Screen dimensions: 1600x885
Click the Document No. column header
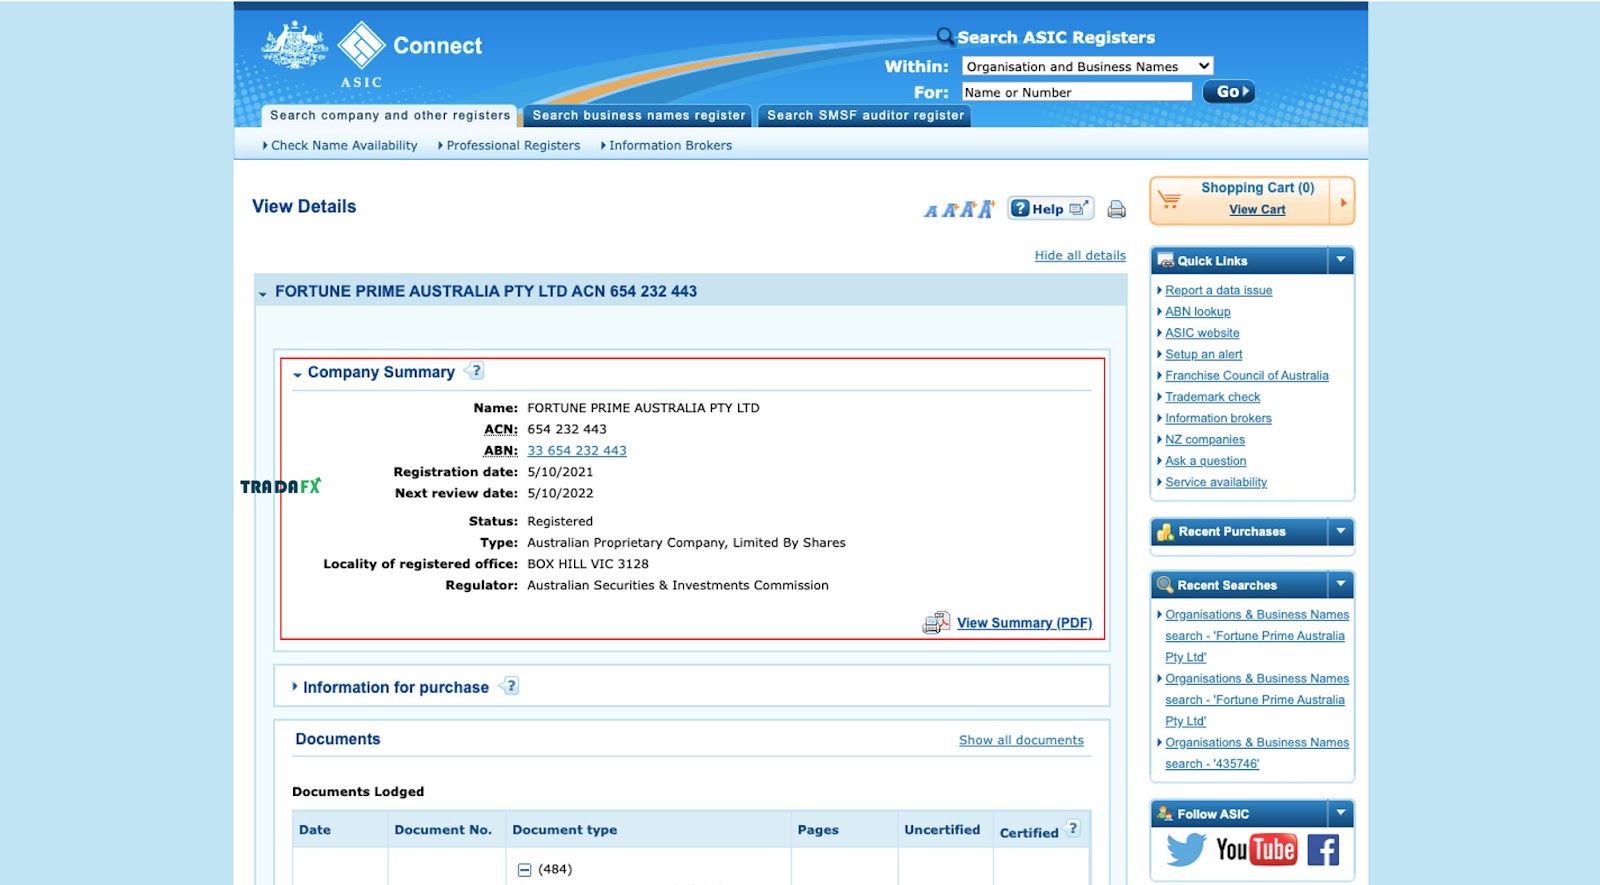click(443, 830)
